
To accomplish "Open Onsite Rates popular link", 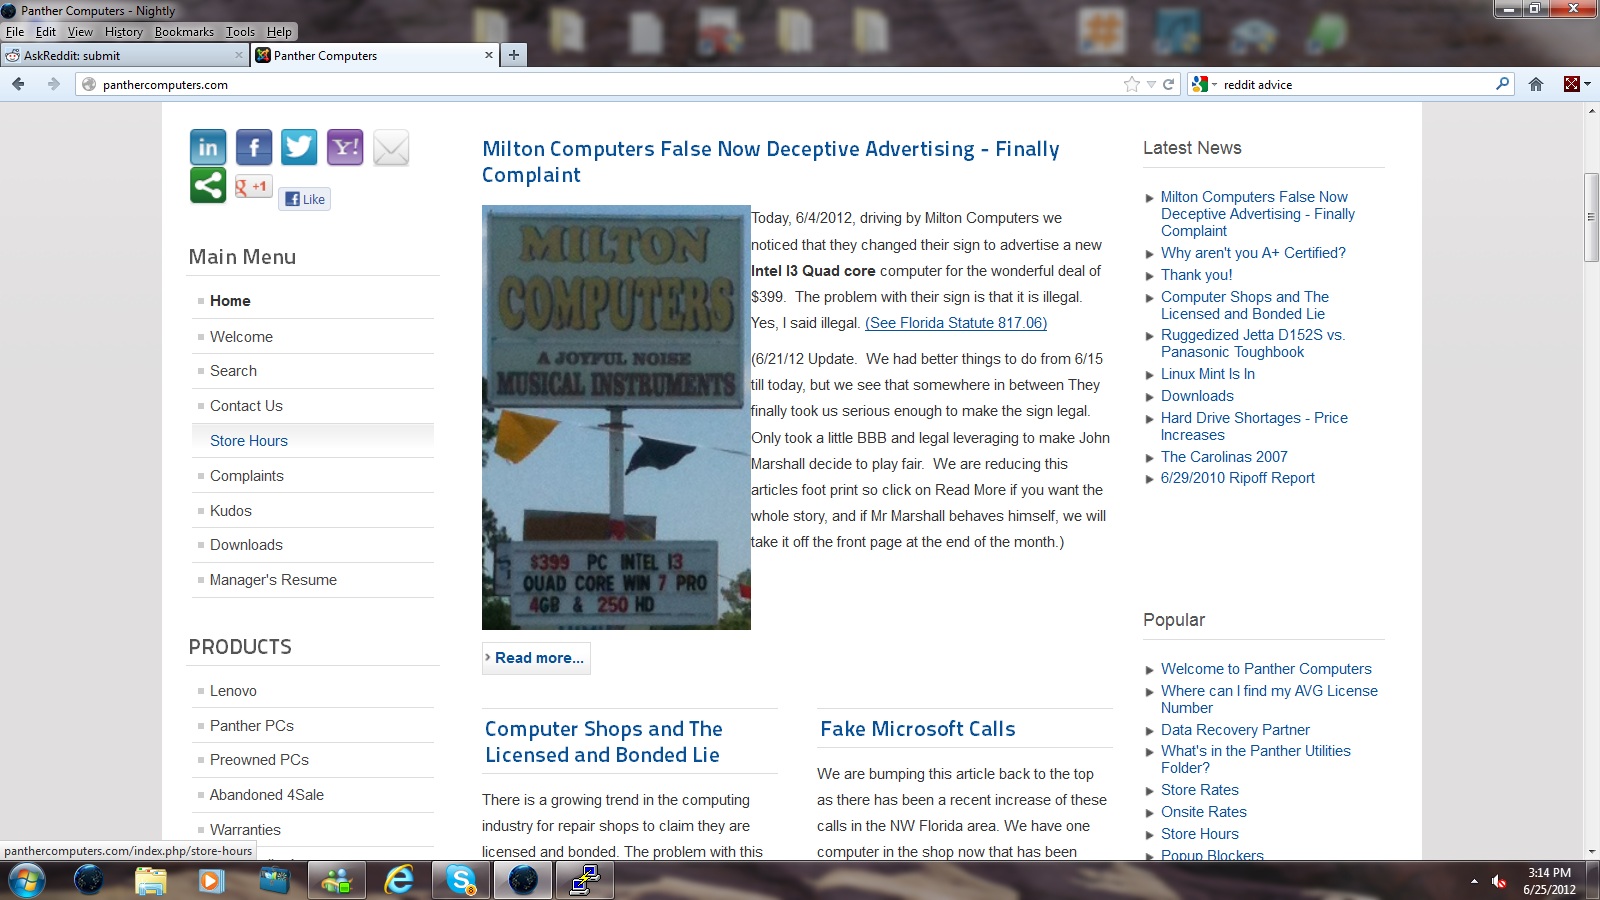I will [1204, 812].
